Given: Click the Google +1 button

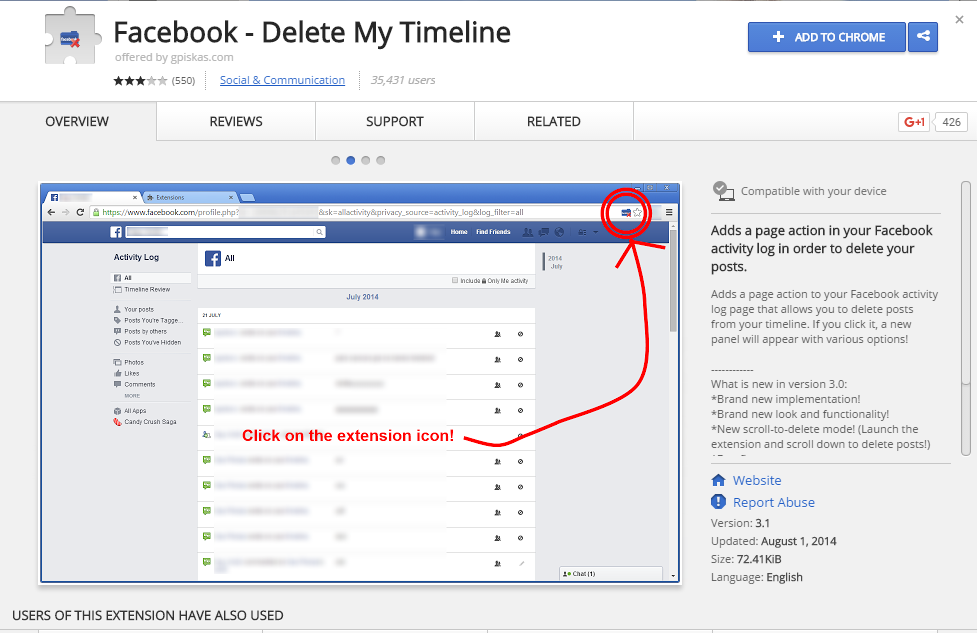Looking at the screenshot, I should (914, 122).
